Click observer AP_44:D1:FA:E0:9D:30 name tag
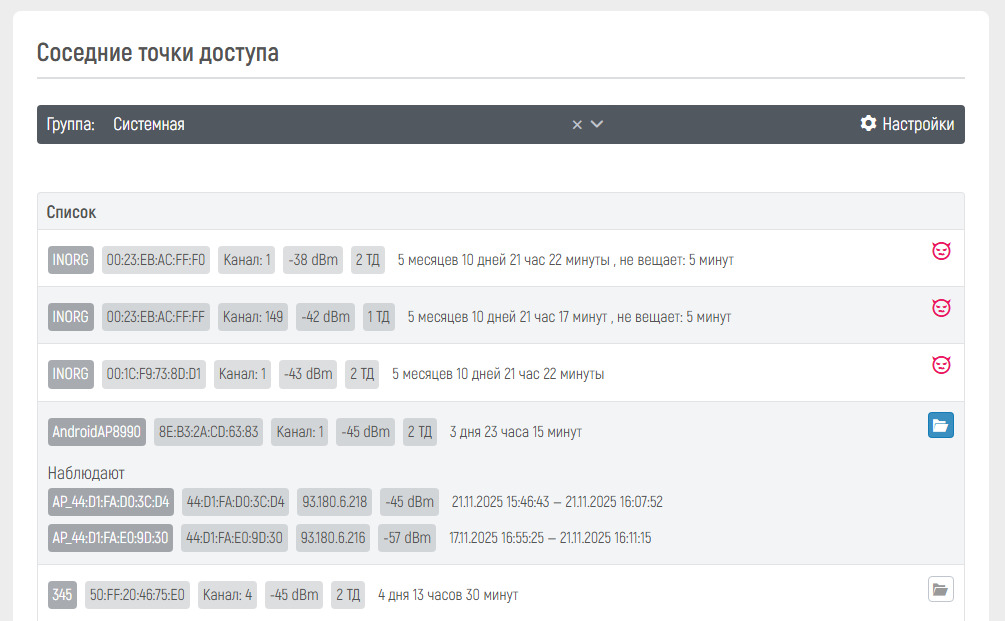1005x621 pixels. pyautogui.click(x=110, y=538)
